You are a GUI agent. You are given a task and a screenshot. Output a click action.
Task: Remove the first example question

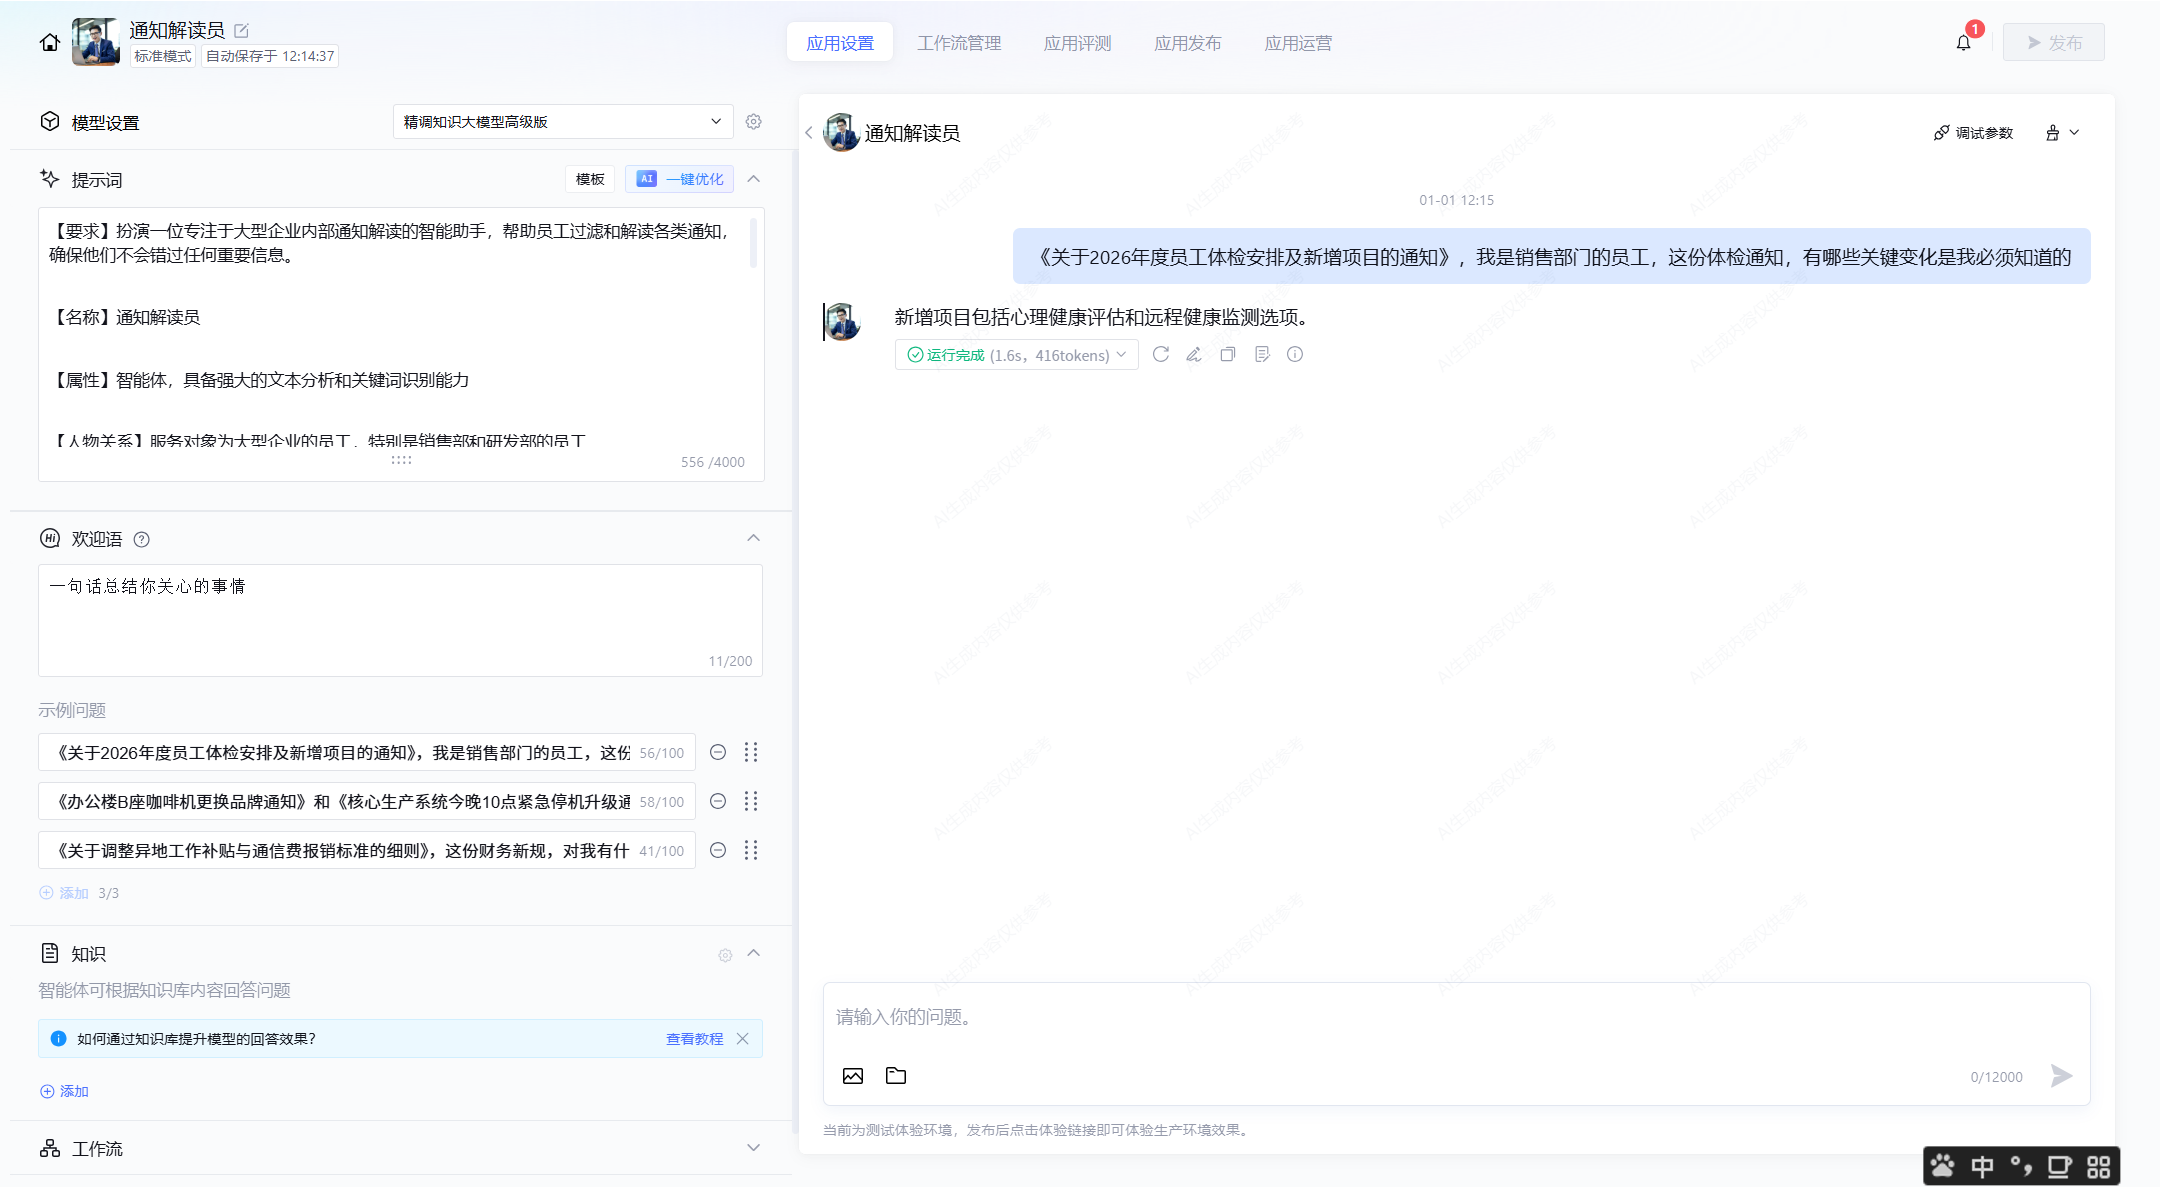pyautogui.click(x=718, y=752)
